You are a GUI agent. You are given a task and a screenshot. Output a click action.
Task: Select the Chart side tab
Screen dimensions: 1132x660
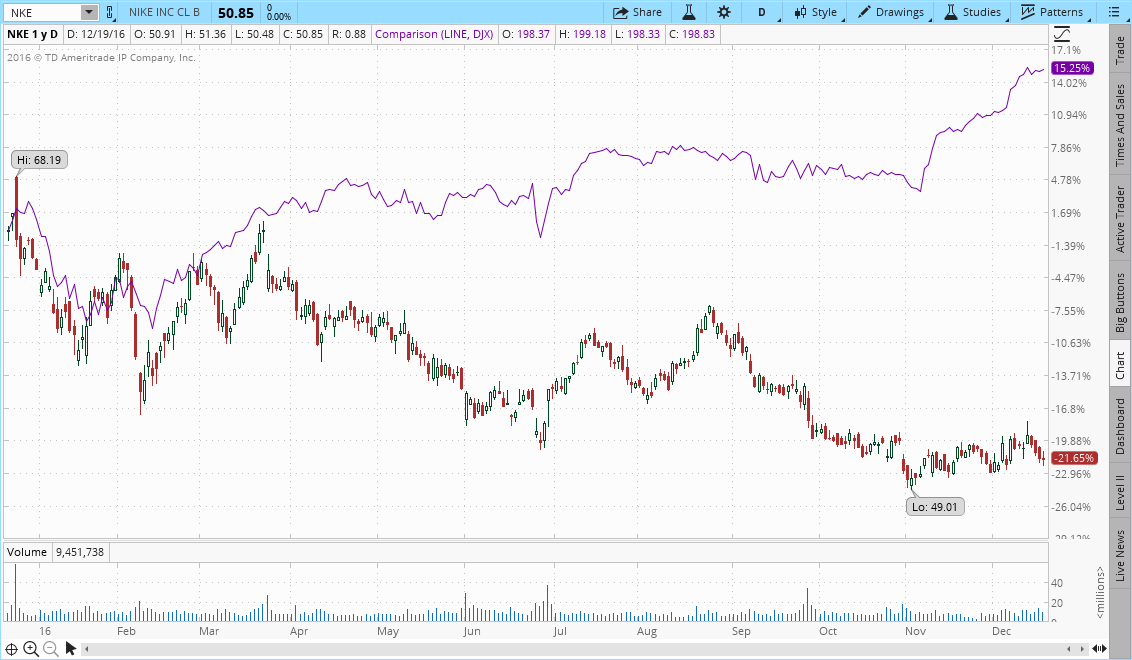click(x=1120, y=365)
